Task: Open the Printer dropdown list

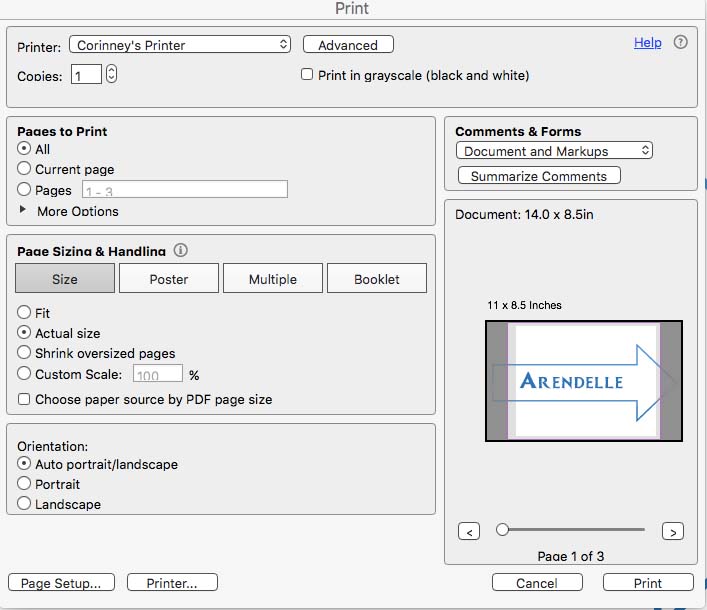Action: pos(180,45)
